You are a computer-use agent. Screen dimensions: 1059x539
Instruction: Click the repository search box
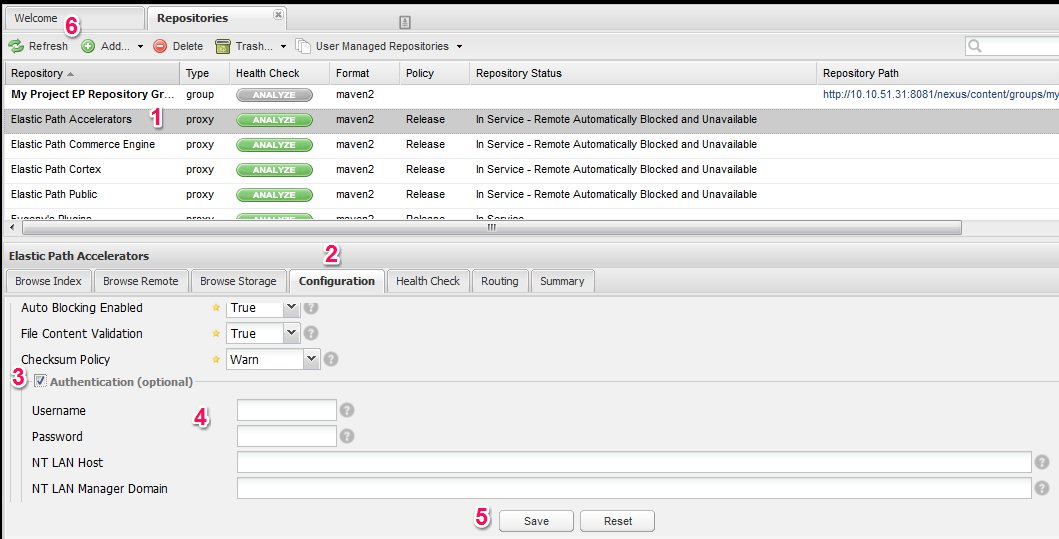[x=1012, y=46]
